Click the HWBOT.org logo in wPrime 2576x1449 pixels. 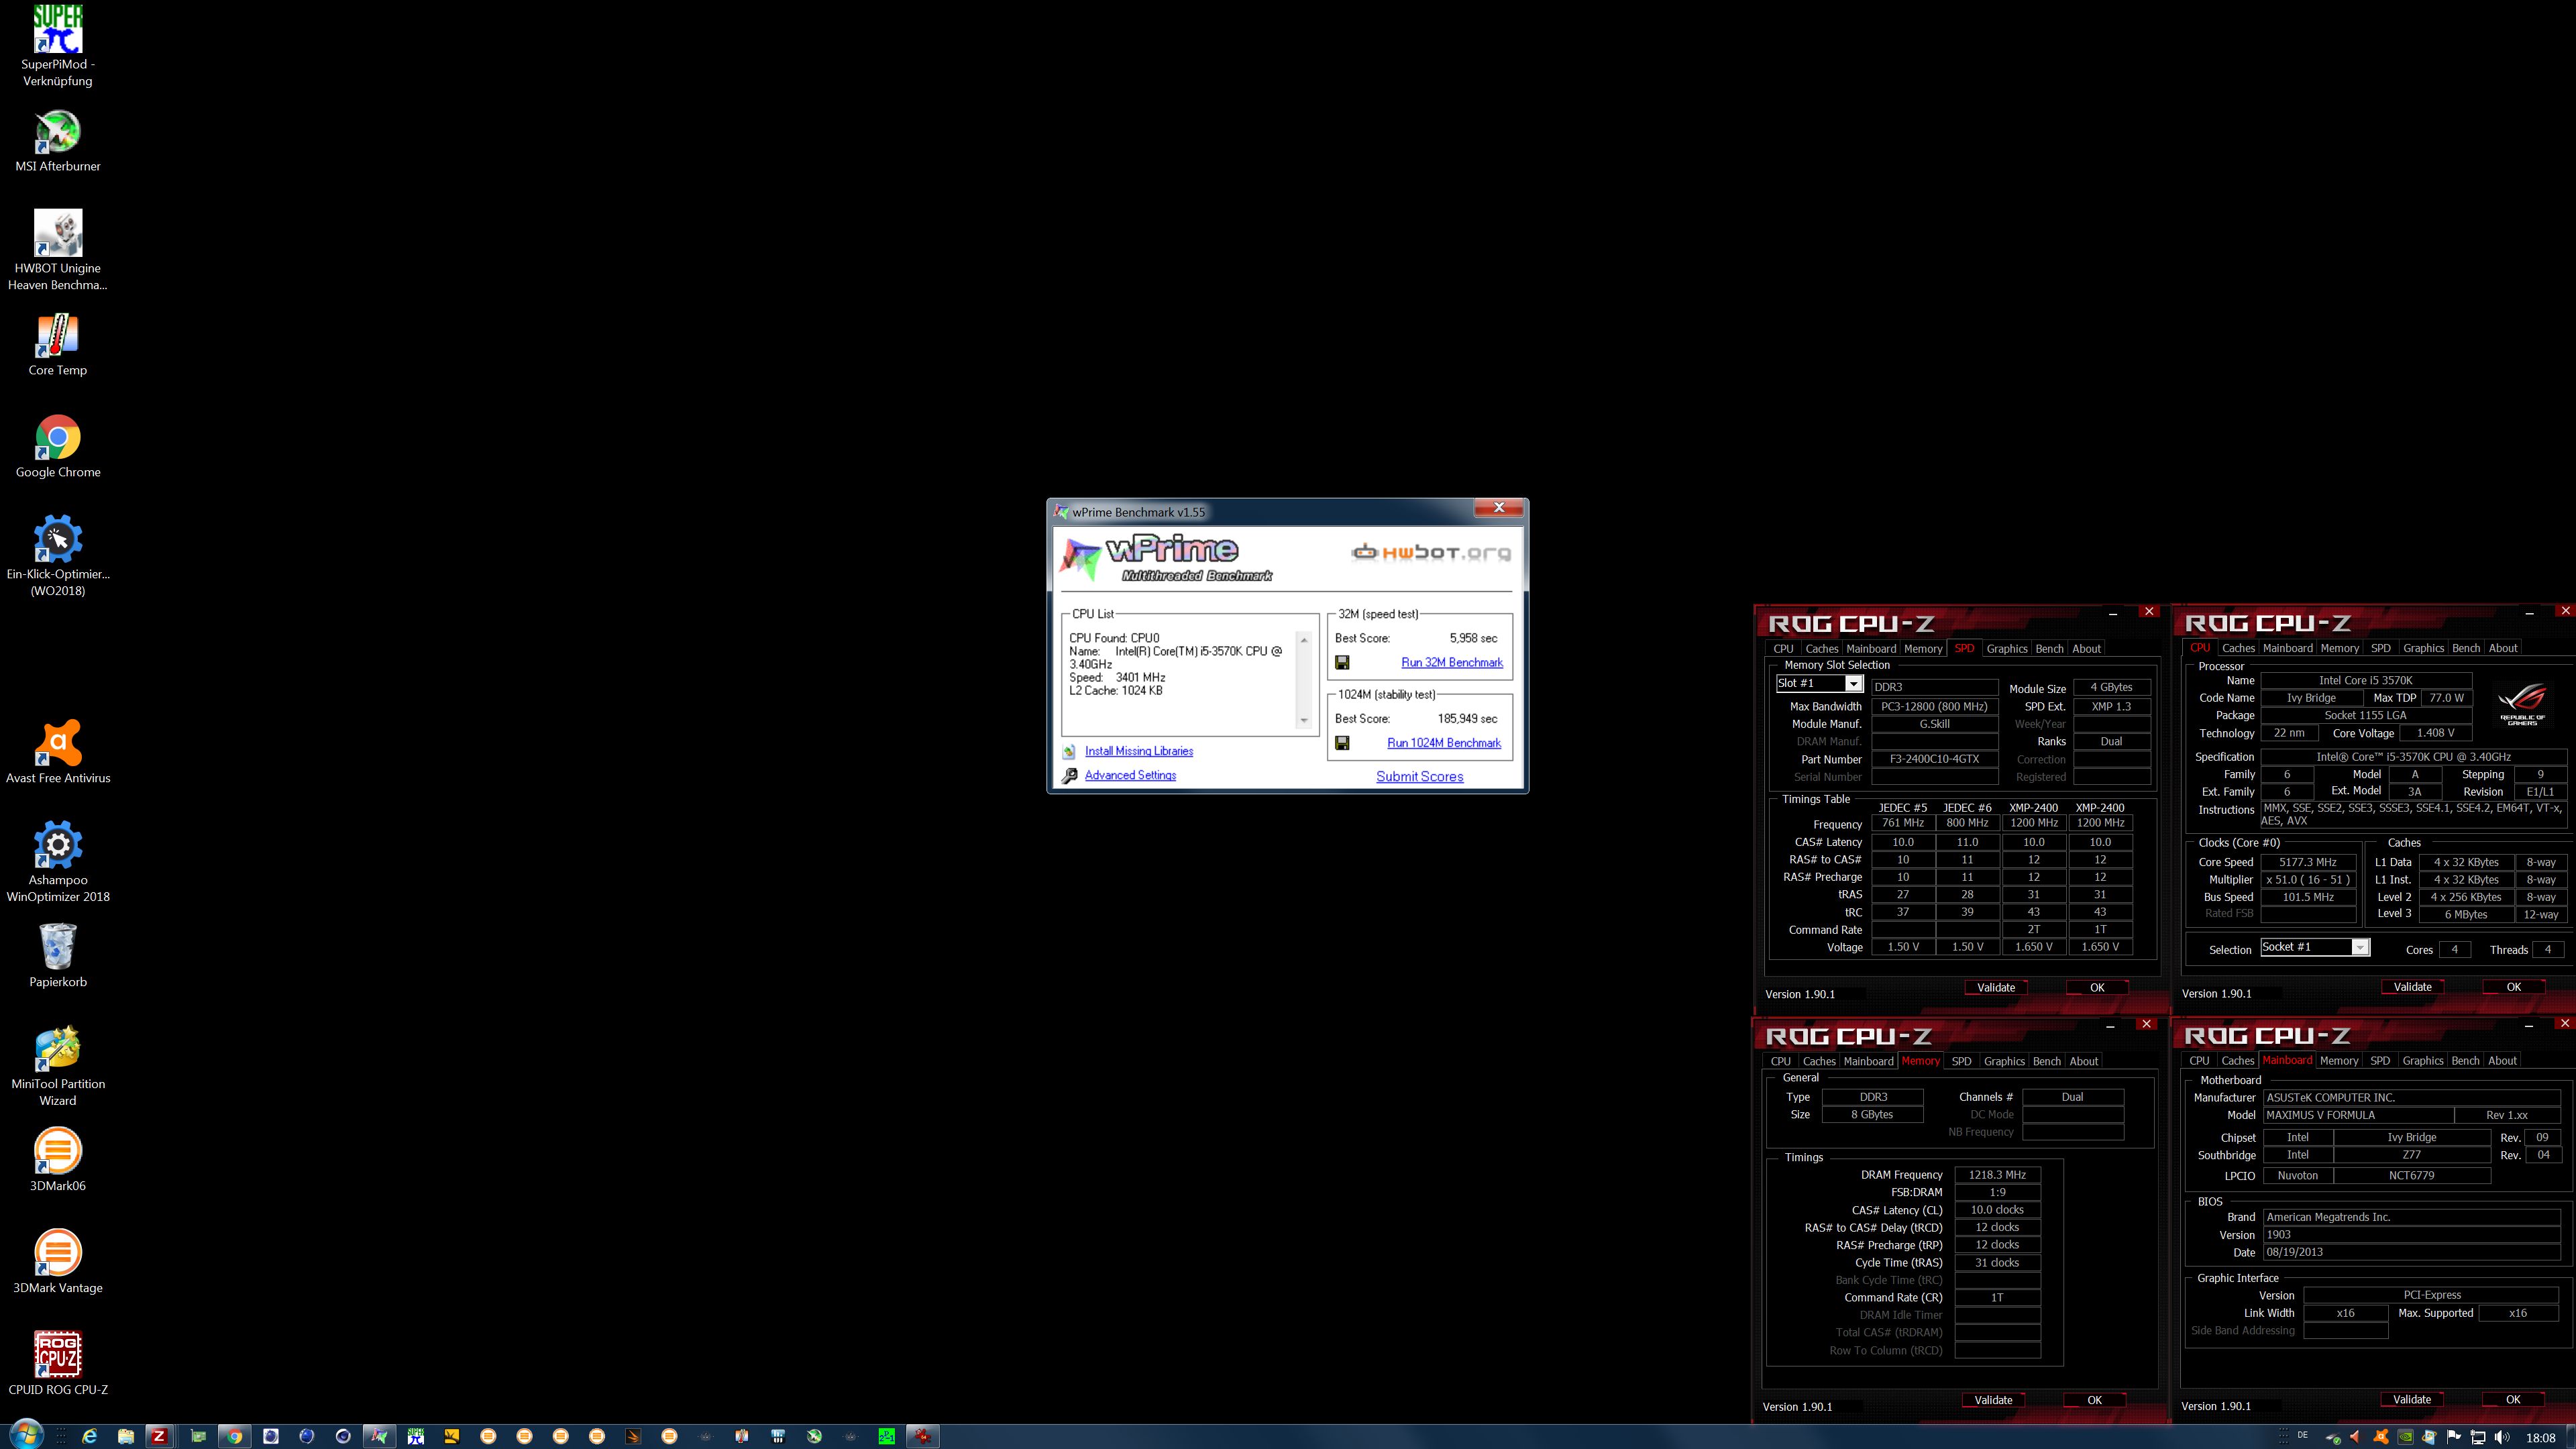pos(1431,552)
